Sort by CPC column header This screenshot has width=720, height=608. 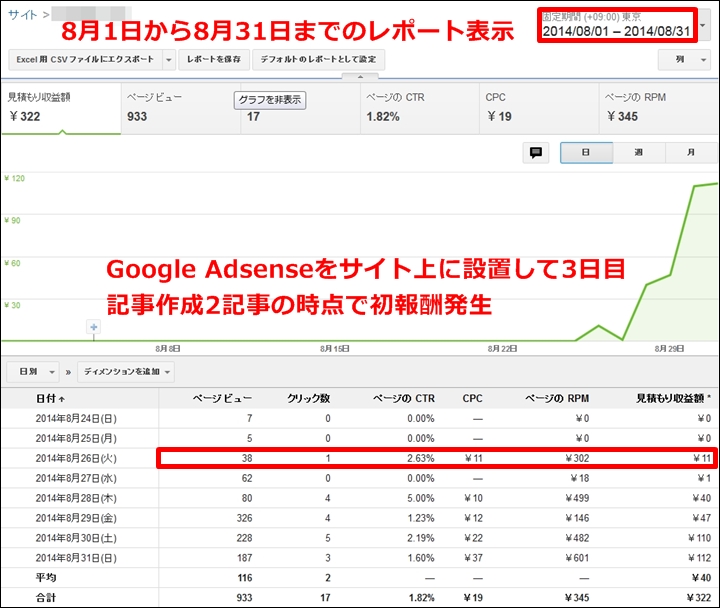coord(472,399)
